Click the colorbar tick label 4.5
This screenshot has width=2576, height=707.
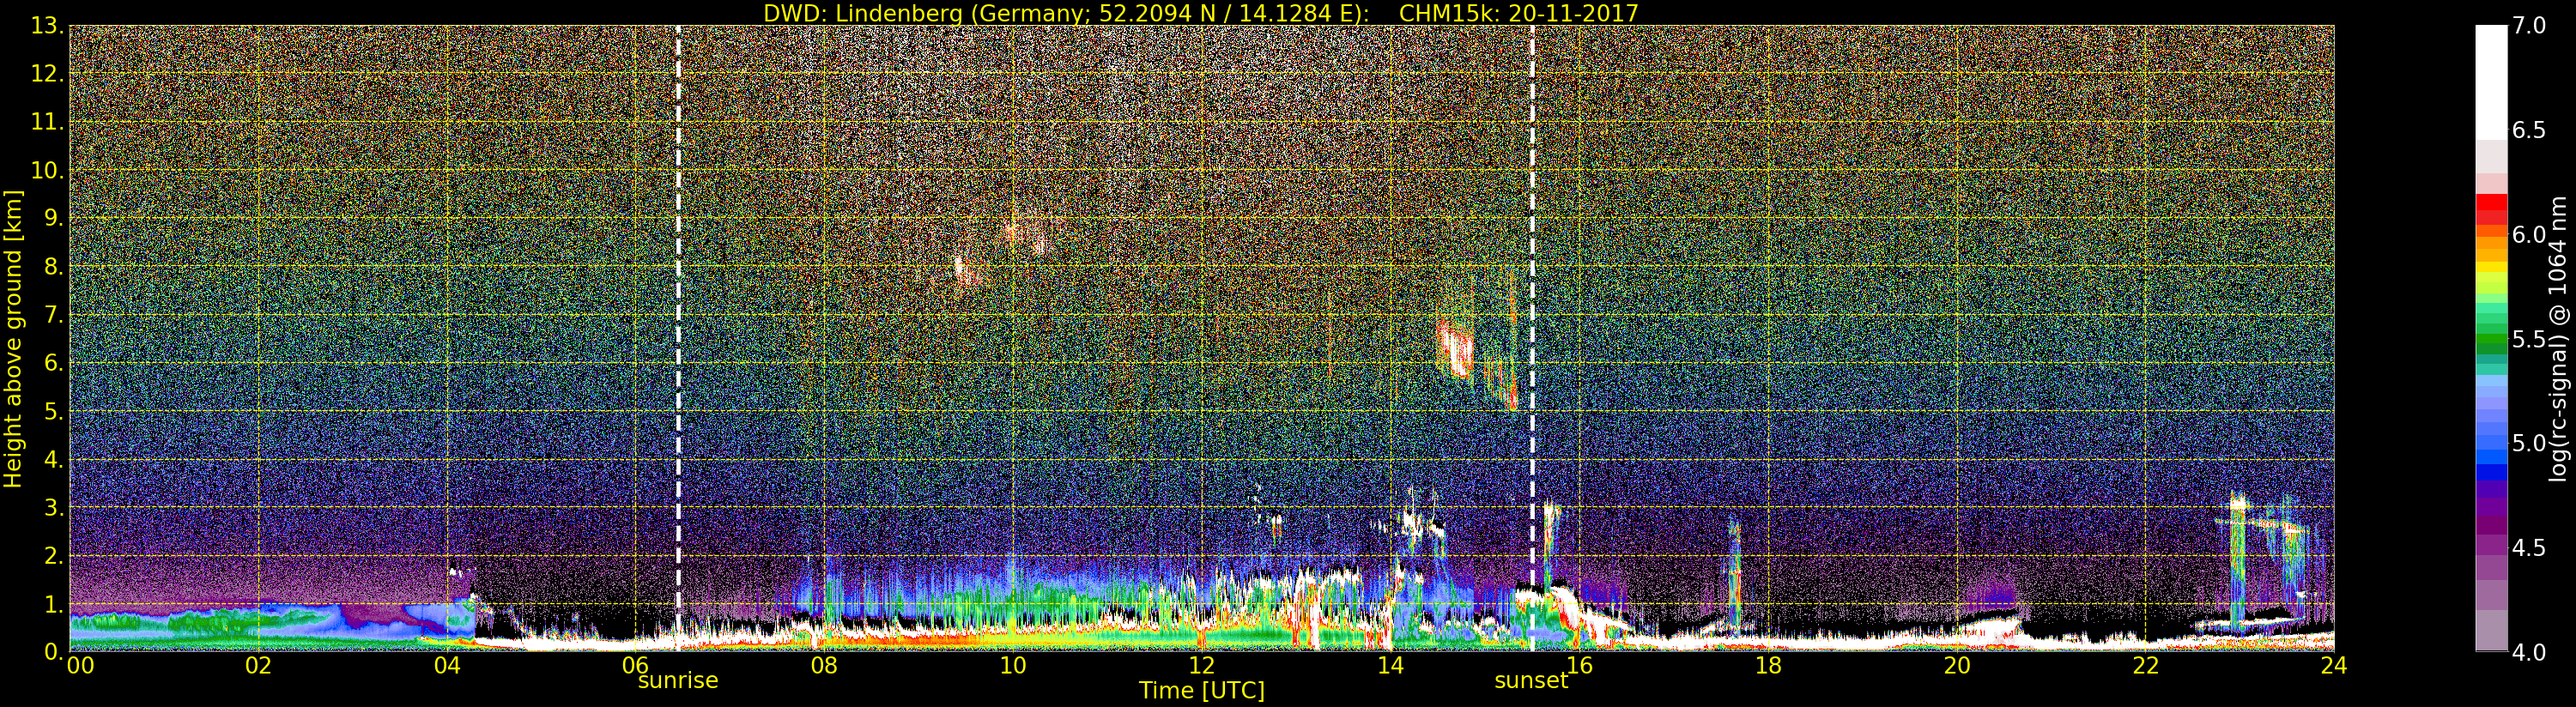2529,548
